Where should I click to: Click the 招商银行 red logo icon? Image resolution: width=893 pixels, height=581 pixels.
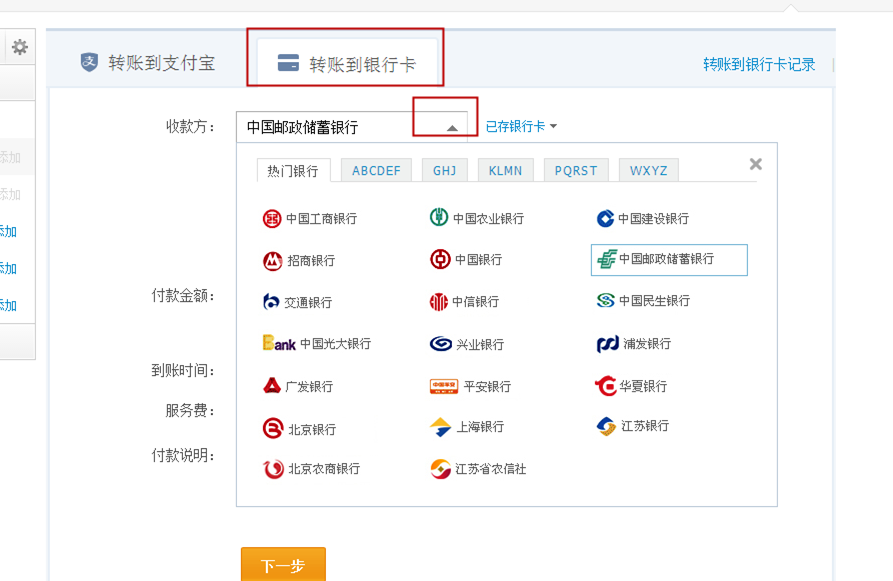[273, 261]
